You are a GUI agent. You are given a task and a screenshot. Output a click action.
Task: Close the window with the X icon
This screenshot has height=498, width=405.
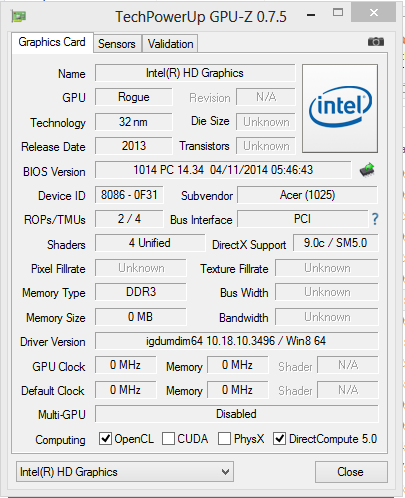point(374,13)
